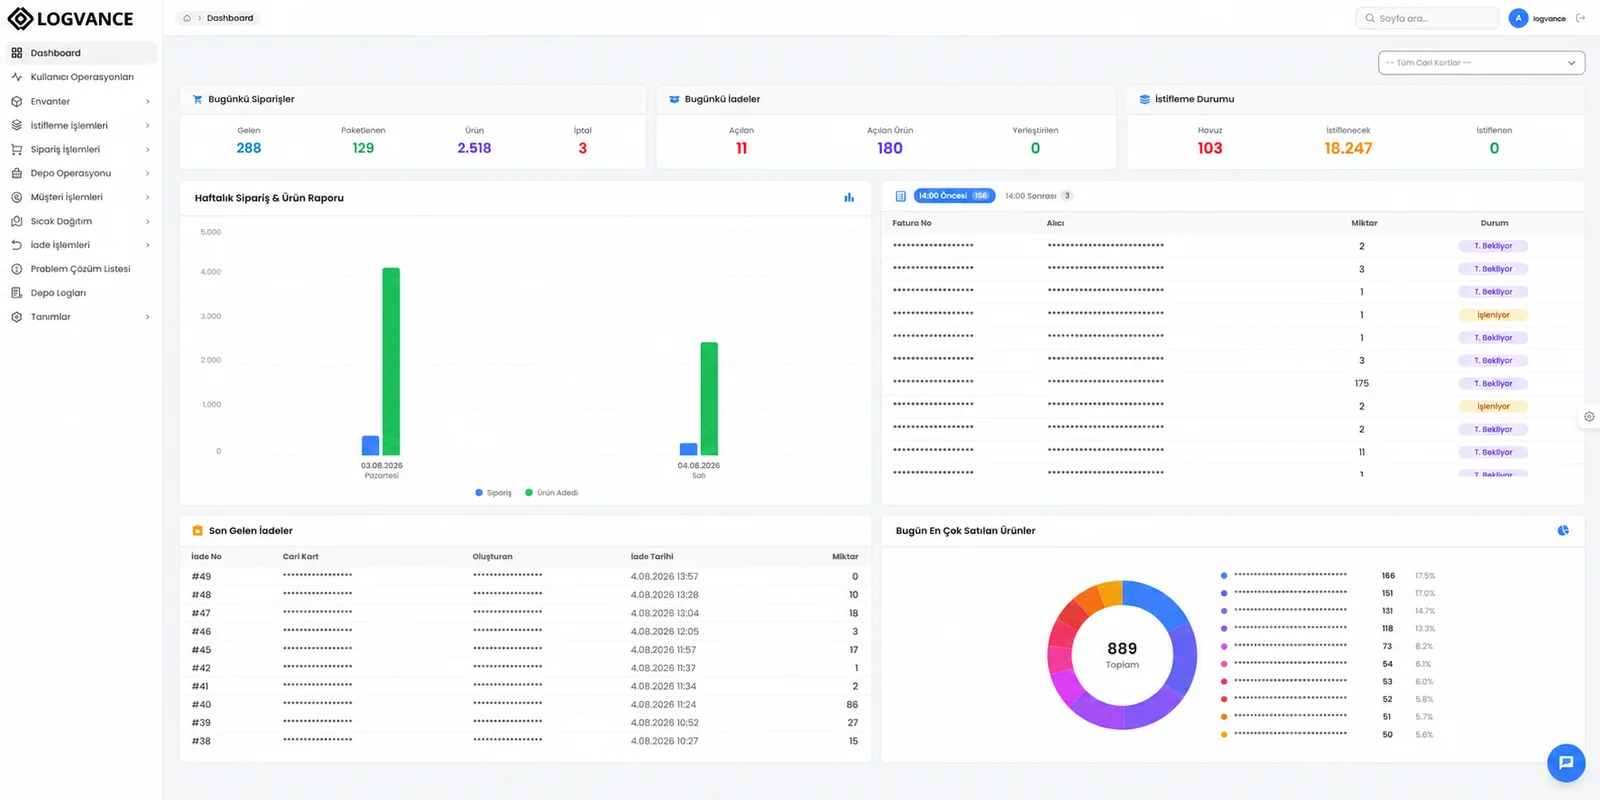Focus the Sayfa ara search field
The height and width of the screenshot is (800, 1600).
[x=1428, y=18]
